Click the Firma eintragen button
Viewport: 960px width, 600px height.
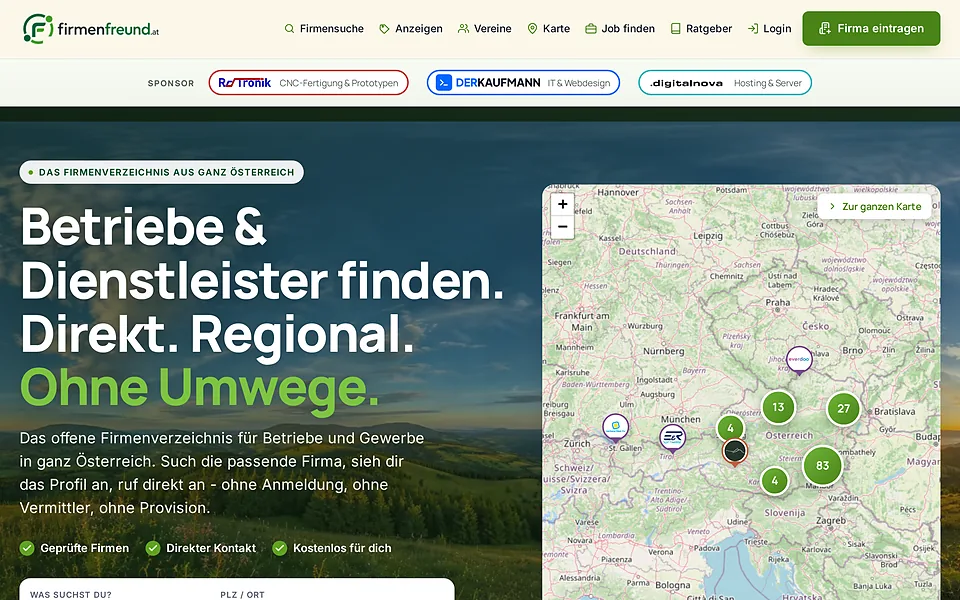click(x=871, y=28)
